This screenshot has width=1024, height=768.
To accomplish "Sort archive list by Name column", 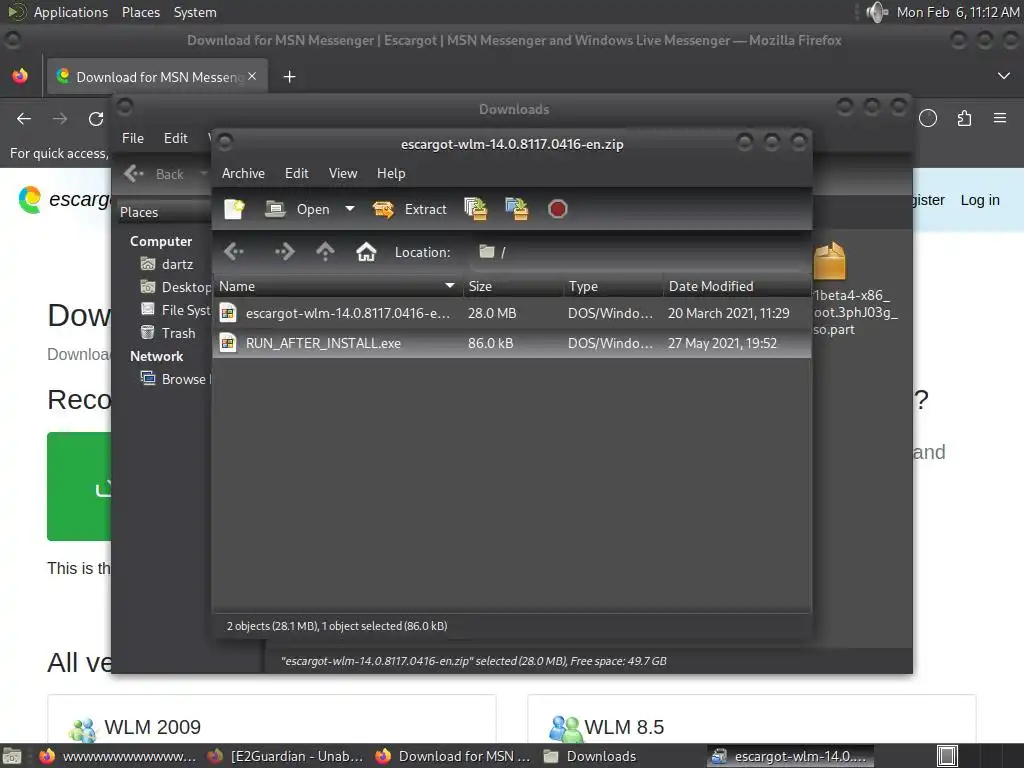I will point(338,286).
